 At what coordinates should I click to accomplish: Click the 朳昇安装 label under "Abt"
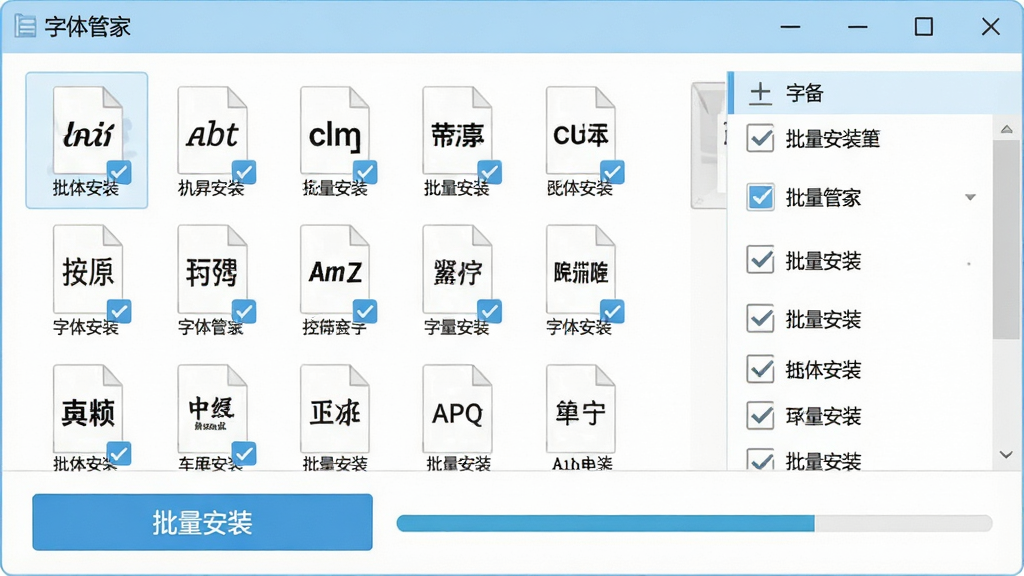[x=210, y=189]
